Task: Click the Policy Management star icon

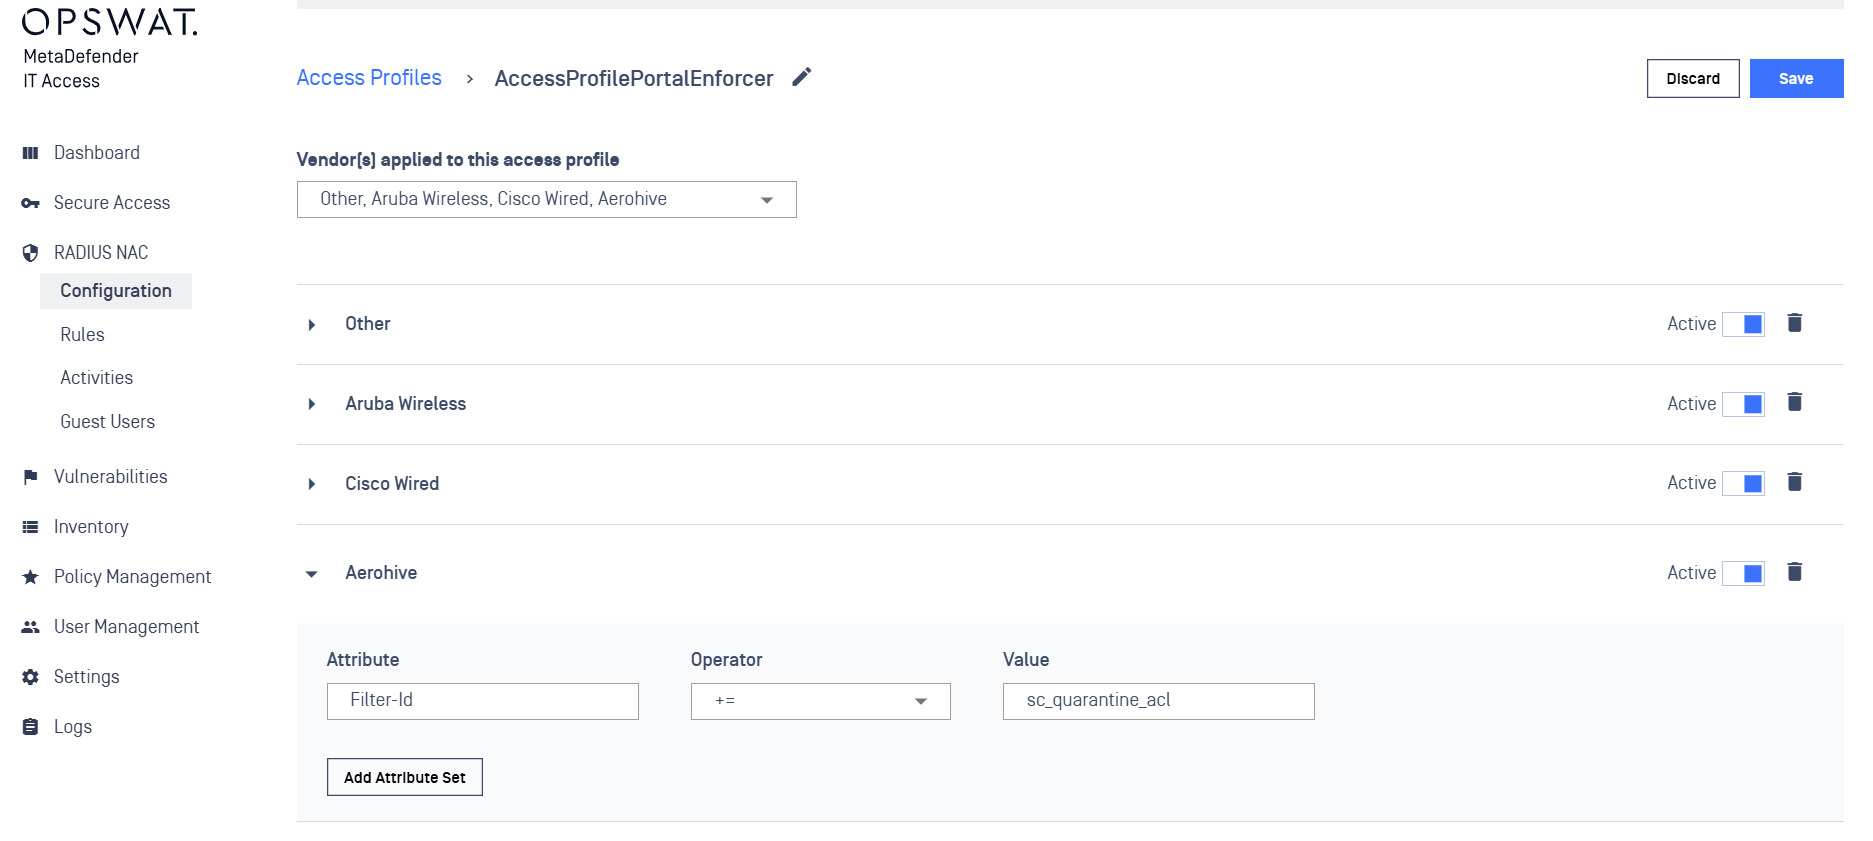Action: tap(30, 577)
